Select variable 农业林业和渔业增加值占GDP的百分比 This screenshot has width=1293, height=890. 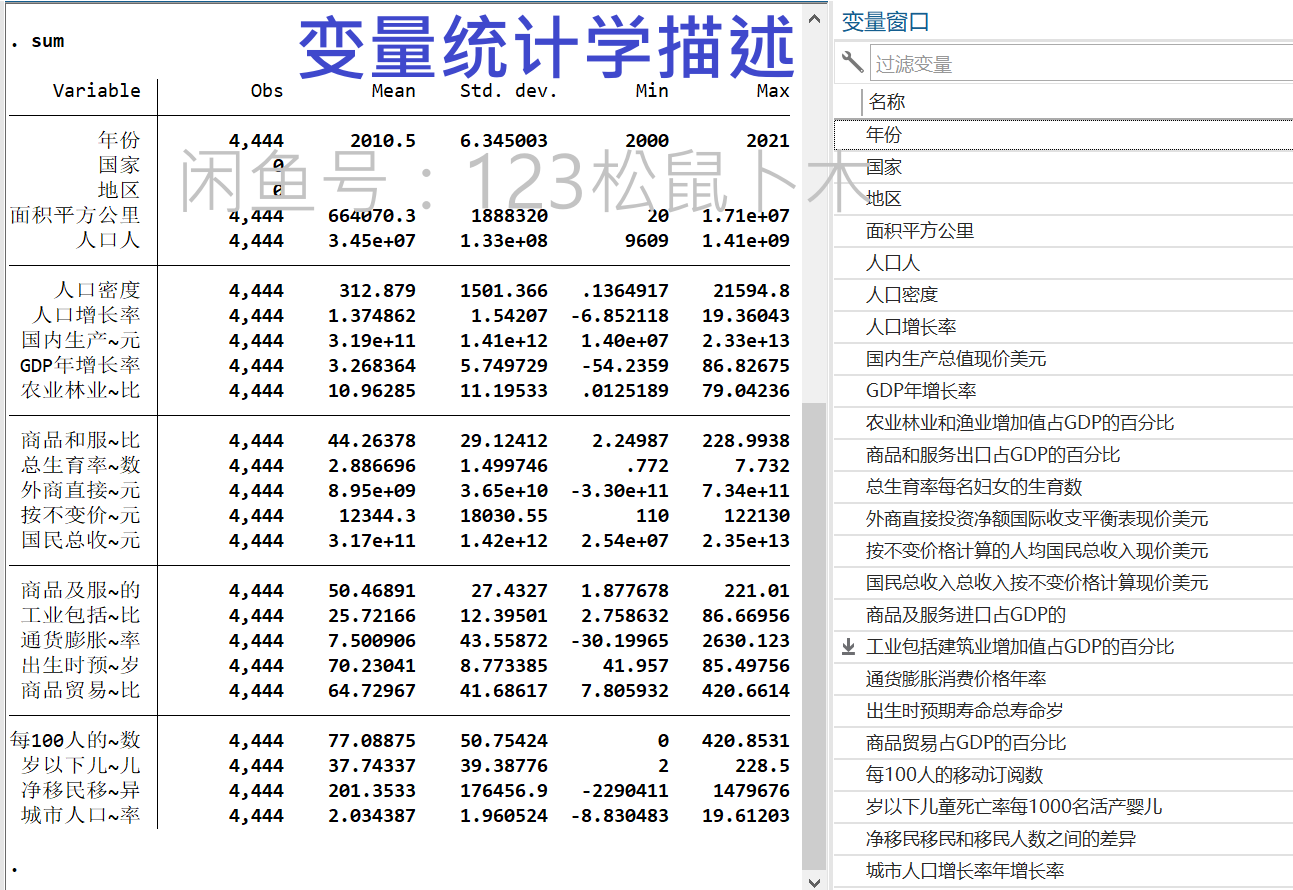(1063, 423)
